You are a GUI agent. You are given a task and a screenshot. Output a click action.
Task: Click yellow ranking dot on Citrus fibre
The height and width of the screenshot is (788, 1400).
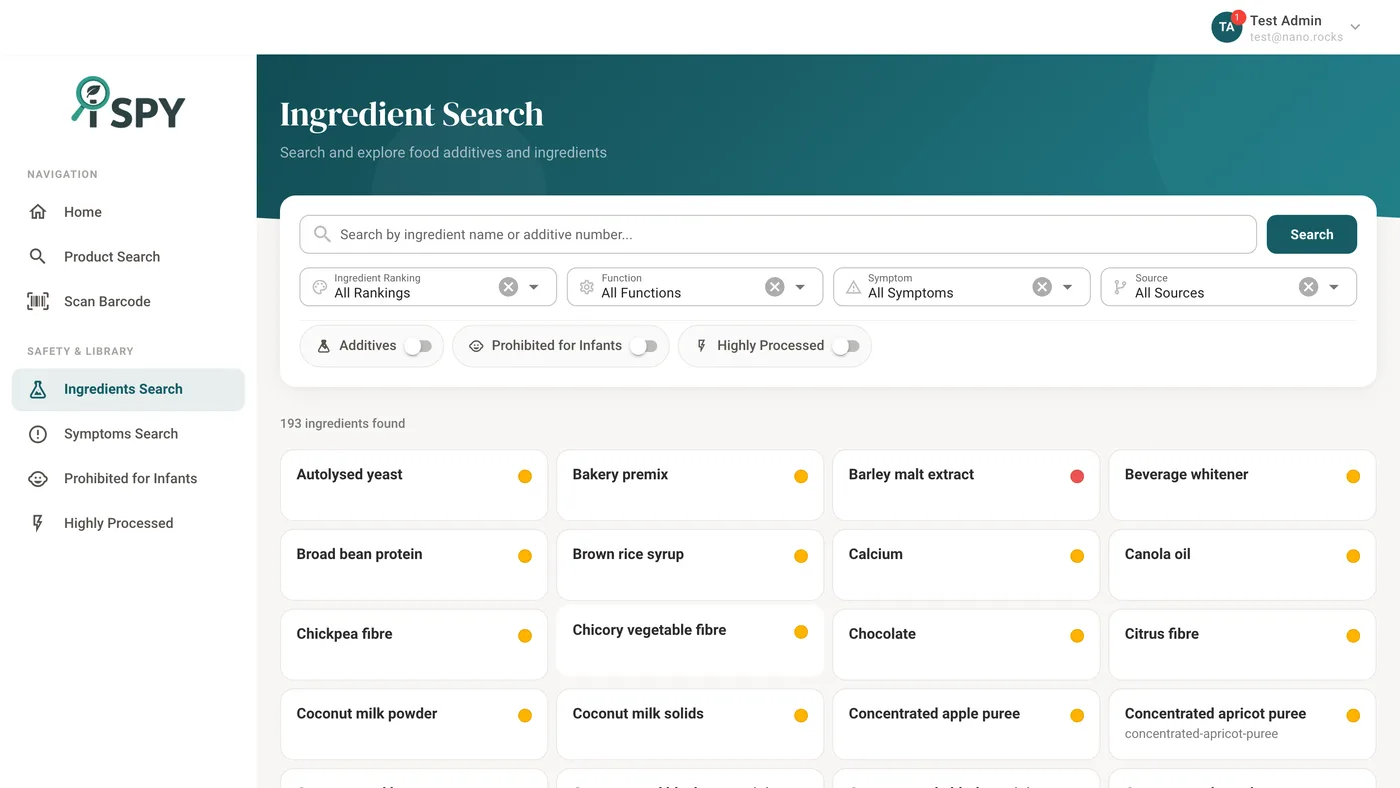[1353, 636]
